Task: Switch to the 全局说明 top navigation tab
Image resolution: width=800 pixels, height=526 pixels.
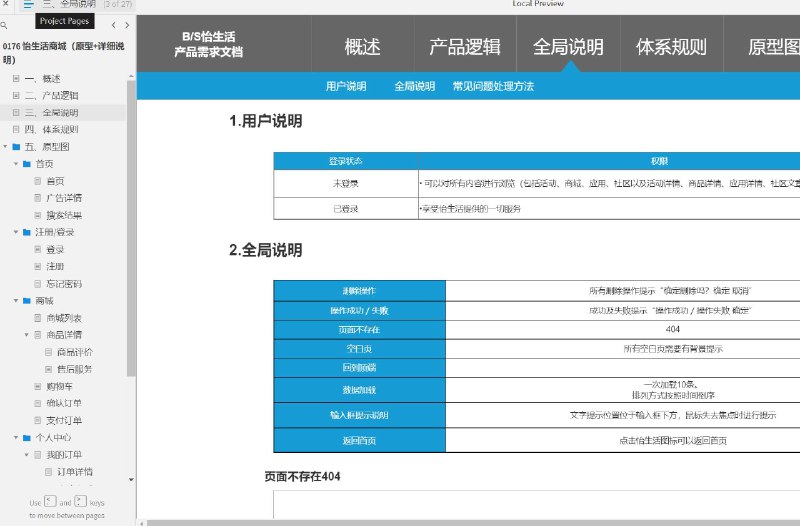Action: point(568,47)
